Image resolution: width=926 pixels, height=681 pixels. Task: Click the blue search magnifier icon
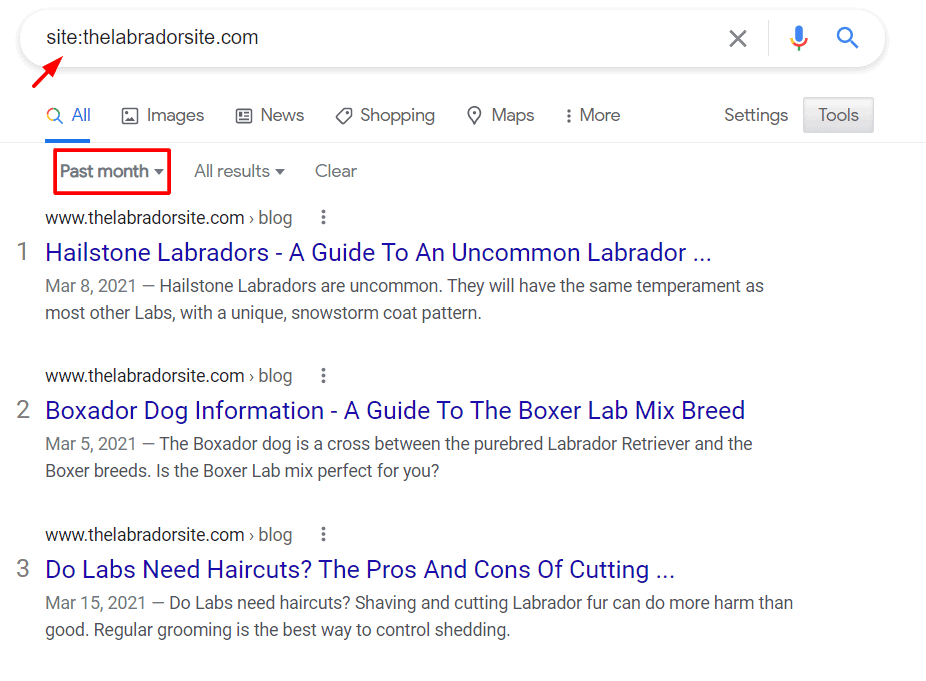point(847,38)
